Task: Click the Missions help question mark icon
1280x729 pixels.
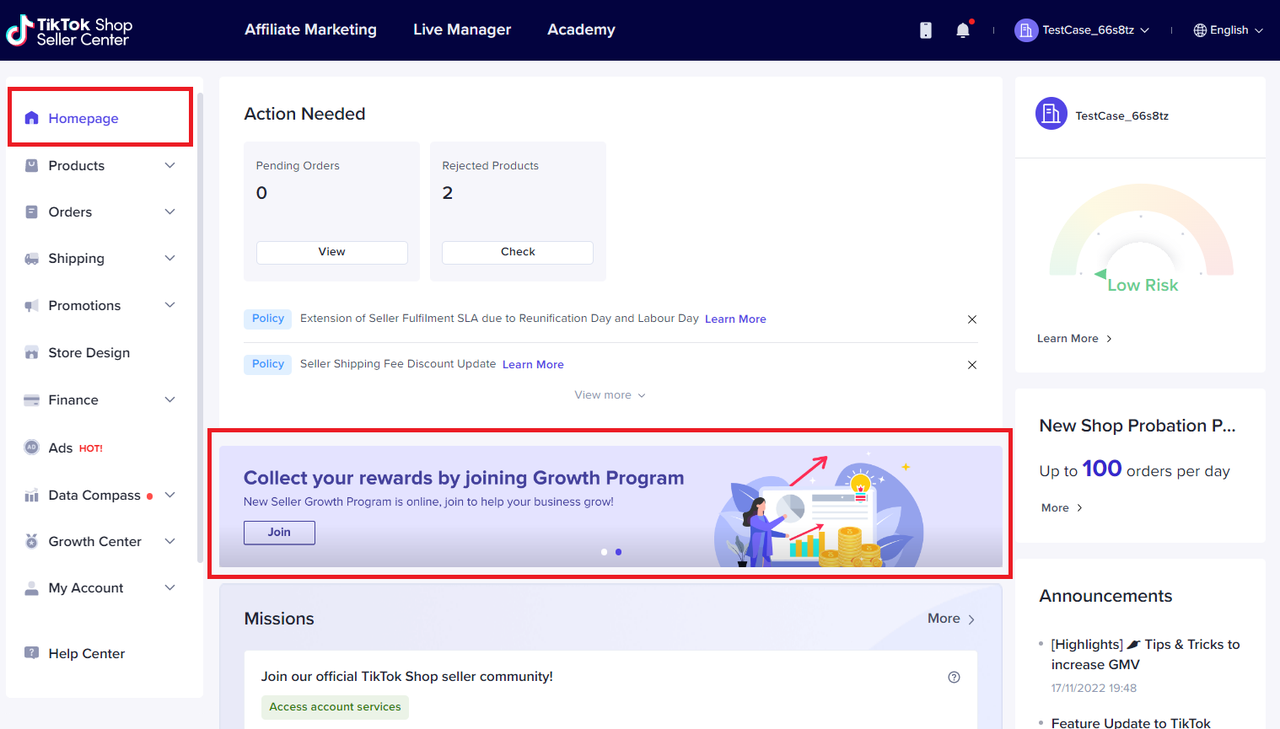Action: (954, 677)
